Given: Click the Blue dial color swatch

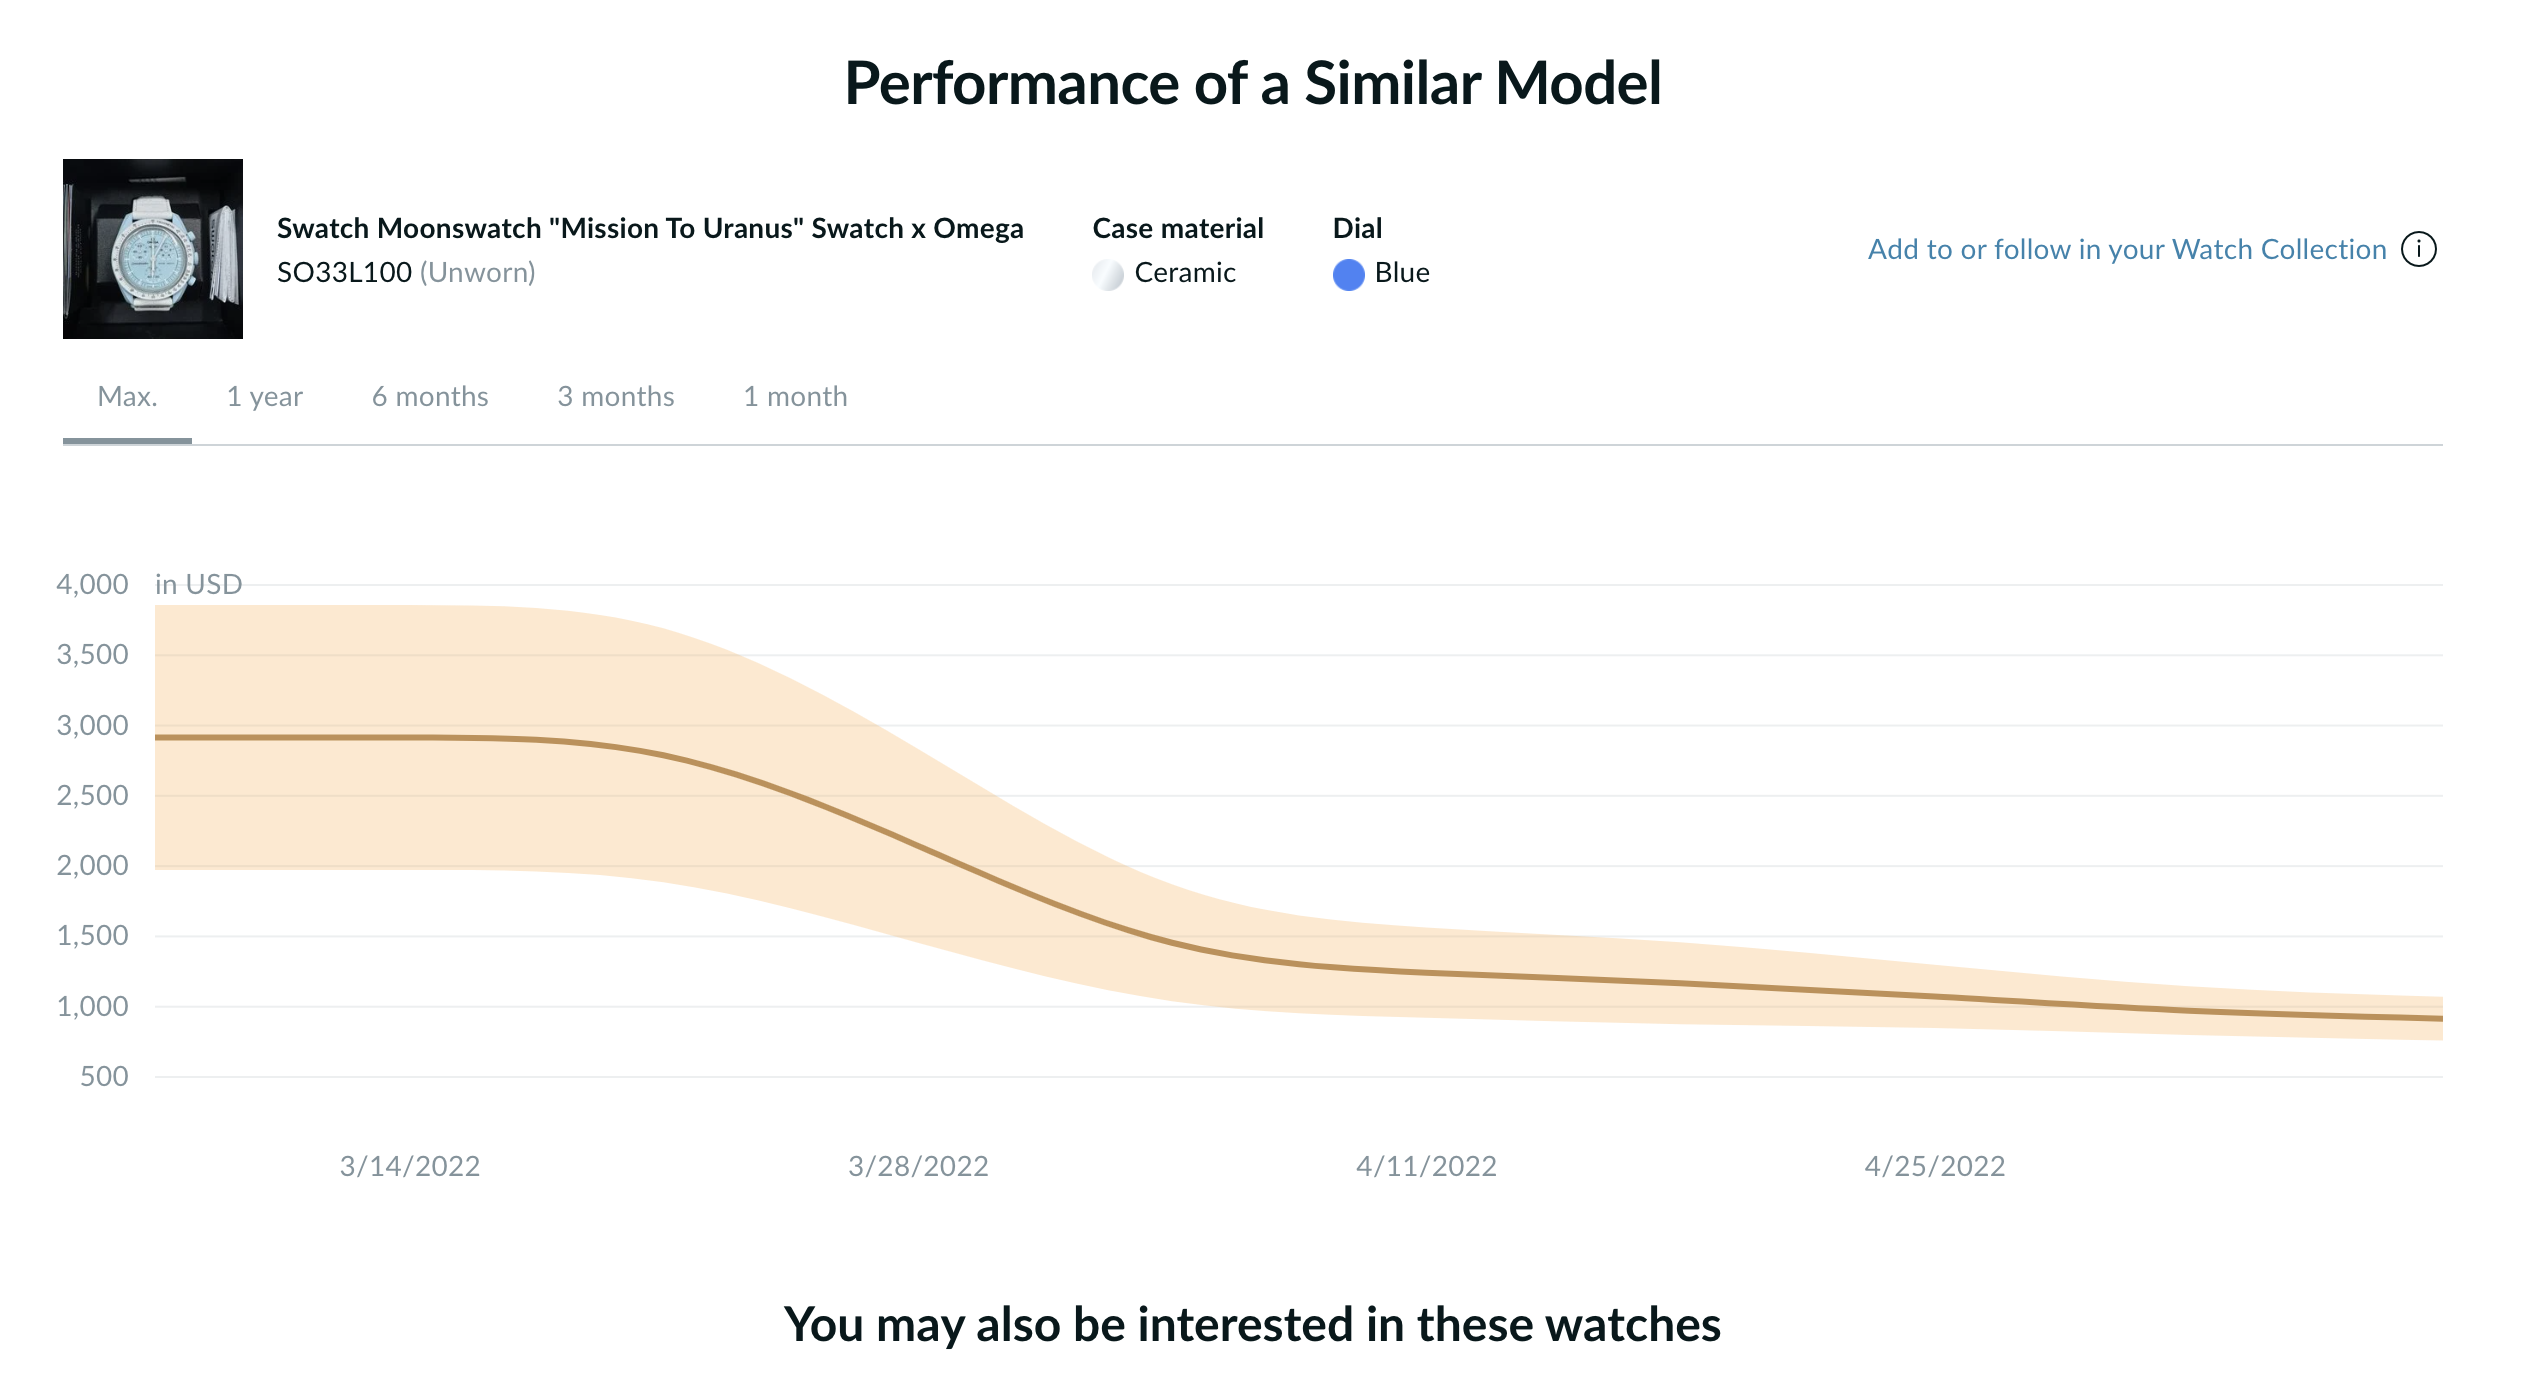Looking at the screenshot, I should tap(1348, 274).
